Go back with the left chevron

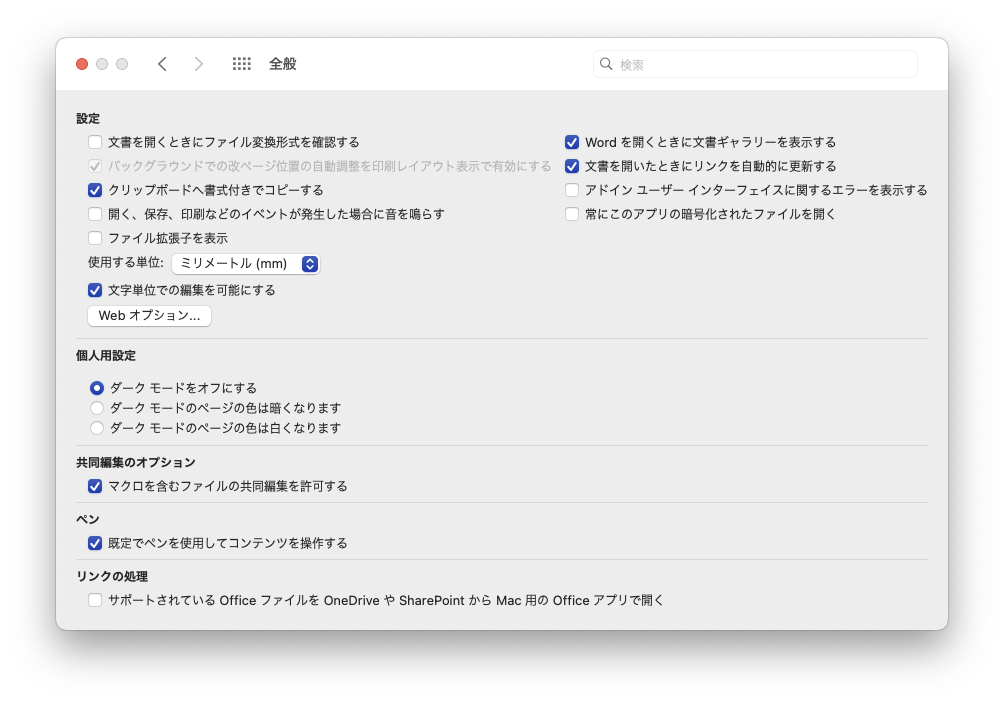[x=162, y=64]
